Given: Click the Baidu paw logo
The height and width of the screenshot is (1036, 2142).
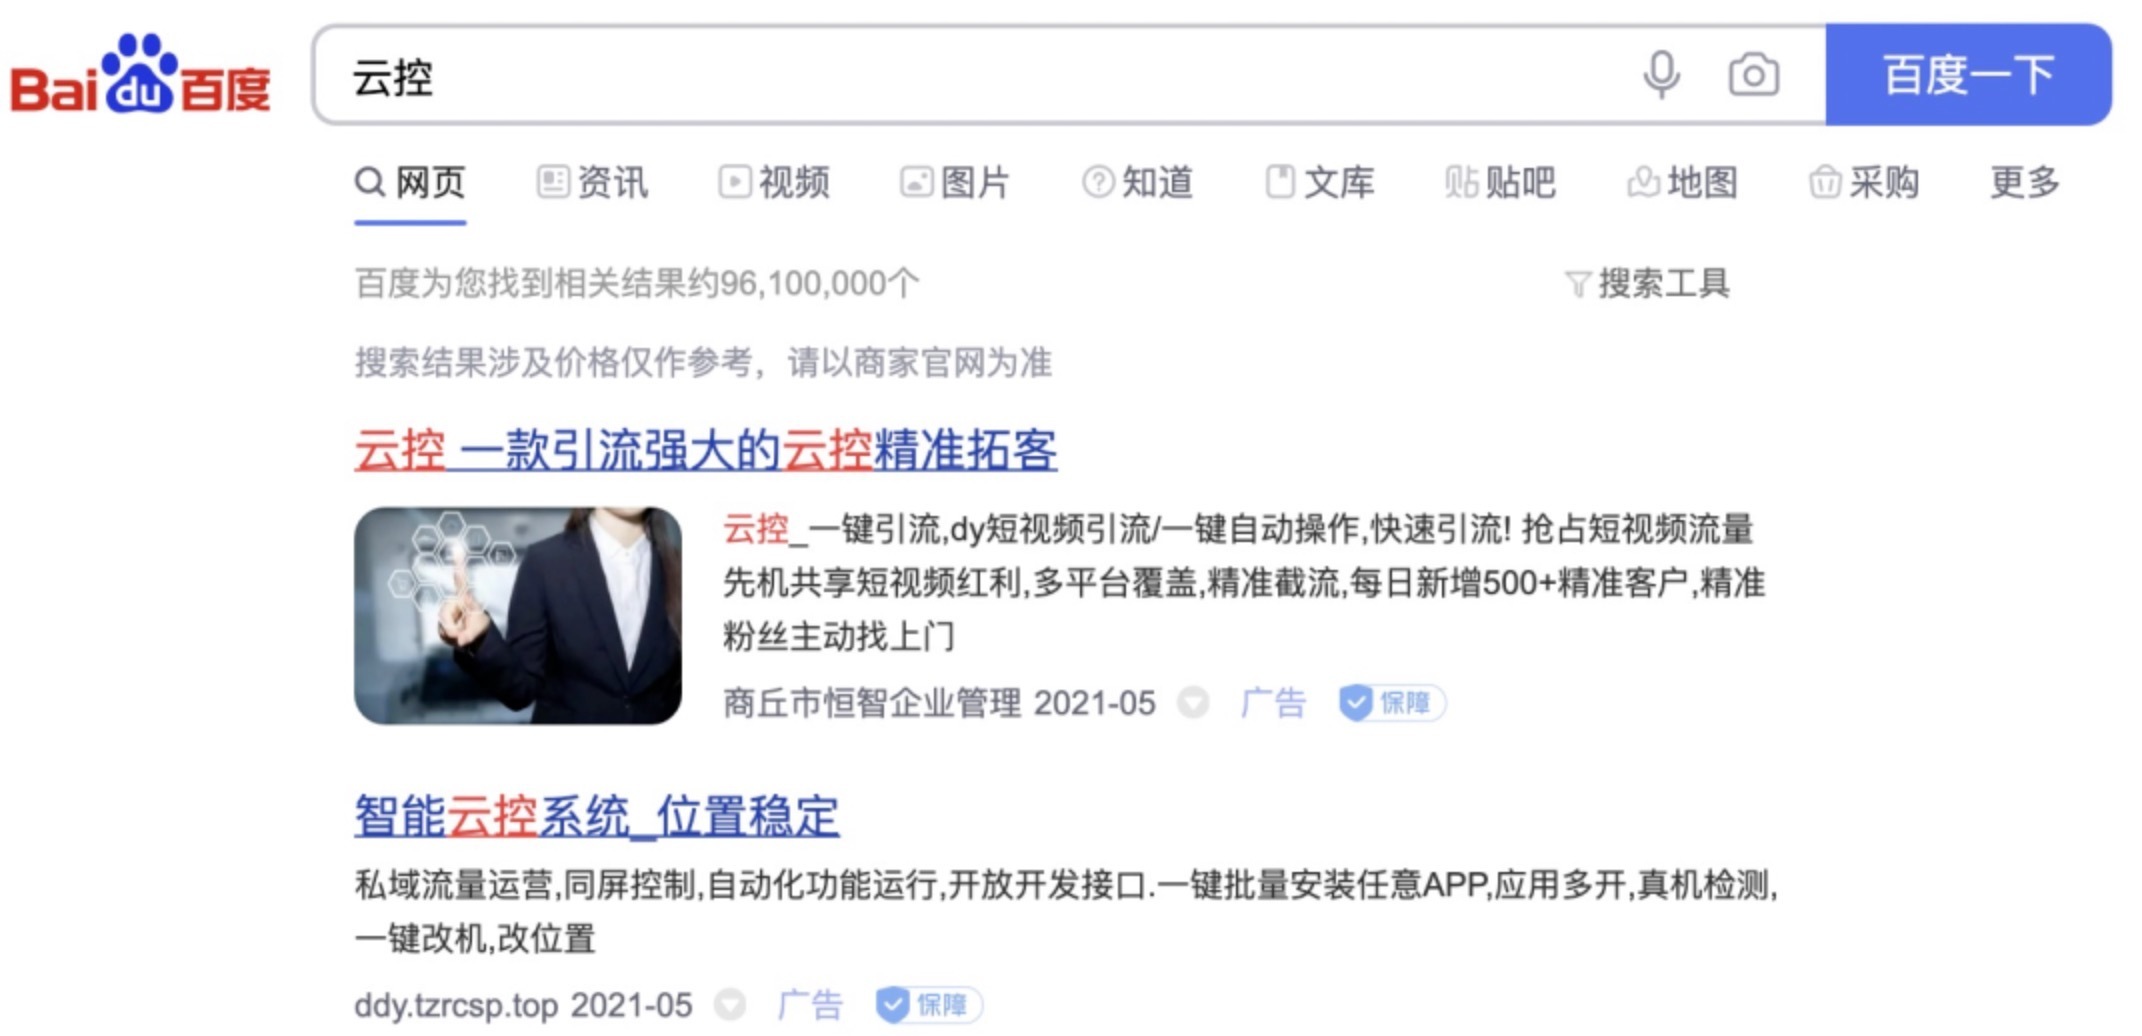Looking at the screenshot, I should pos(141,75).
